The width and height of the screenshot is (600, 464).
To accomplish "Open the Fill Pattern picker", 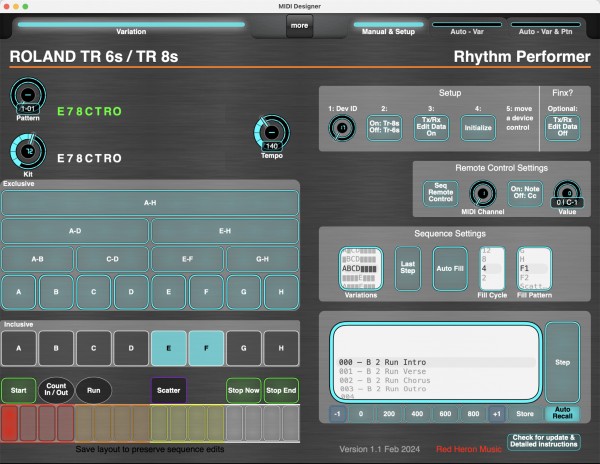I will click(534, 269).
